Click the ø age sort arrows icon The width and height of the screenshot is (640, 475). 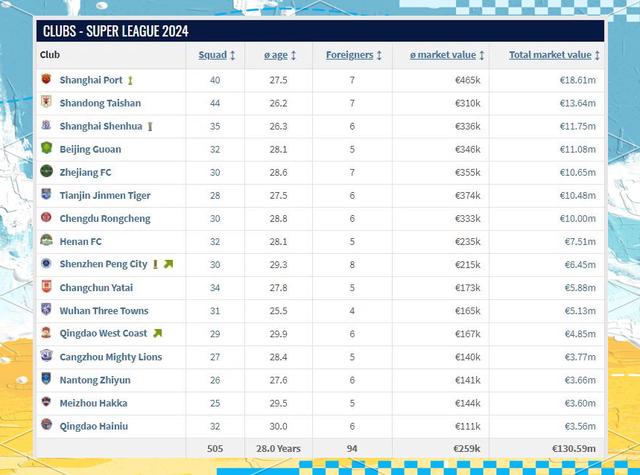(x=293, y=55)
